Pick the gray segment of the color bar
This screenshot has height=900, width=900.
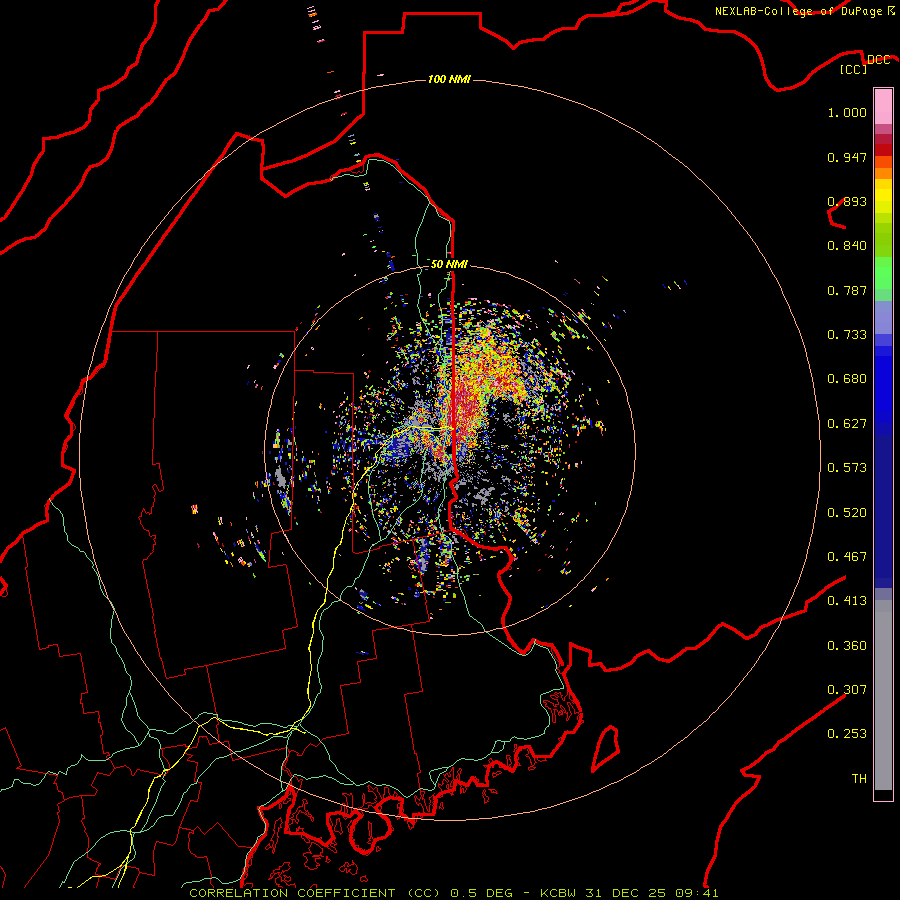click(883, 695)
